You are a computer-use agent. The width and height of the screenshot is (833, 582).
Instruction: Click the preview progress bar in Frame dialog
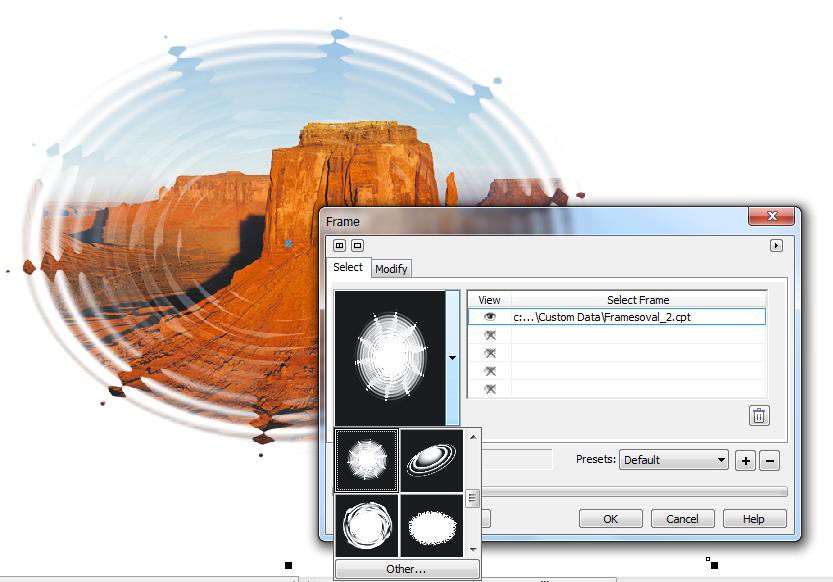634,492
